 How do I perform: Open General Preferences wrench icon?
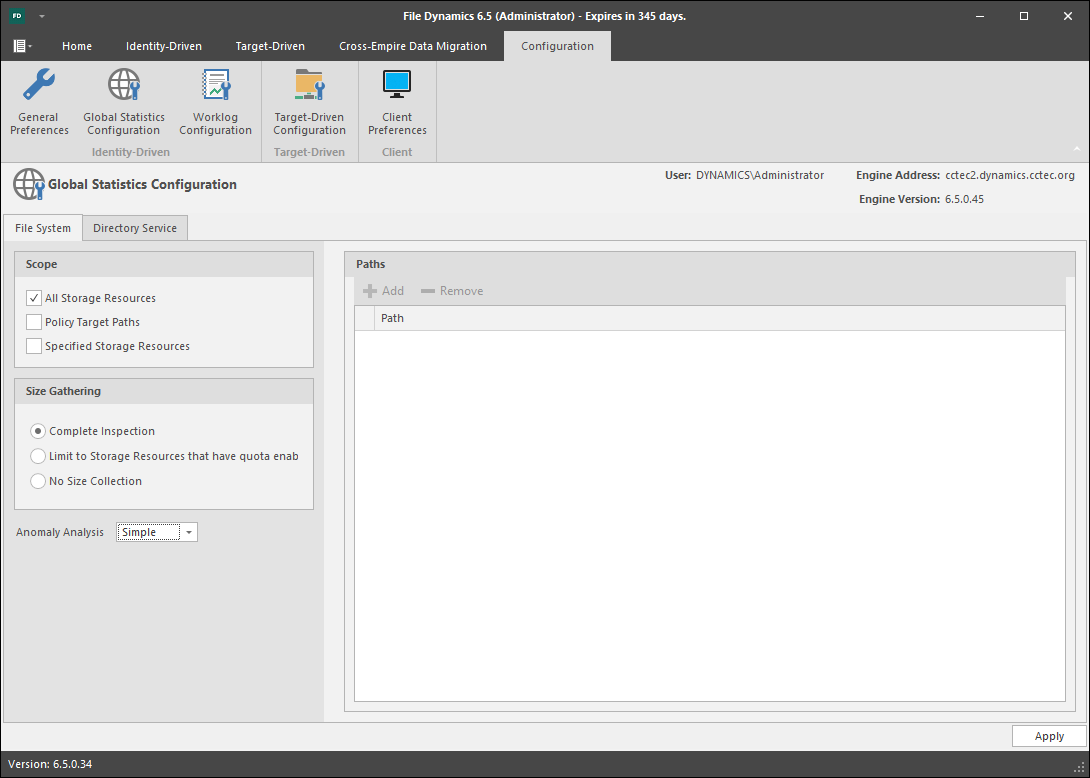[x=39, y=86]
